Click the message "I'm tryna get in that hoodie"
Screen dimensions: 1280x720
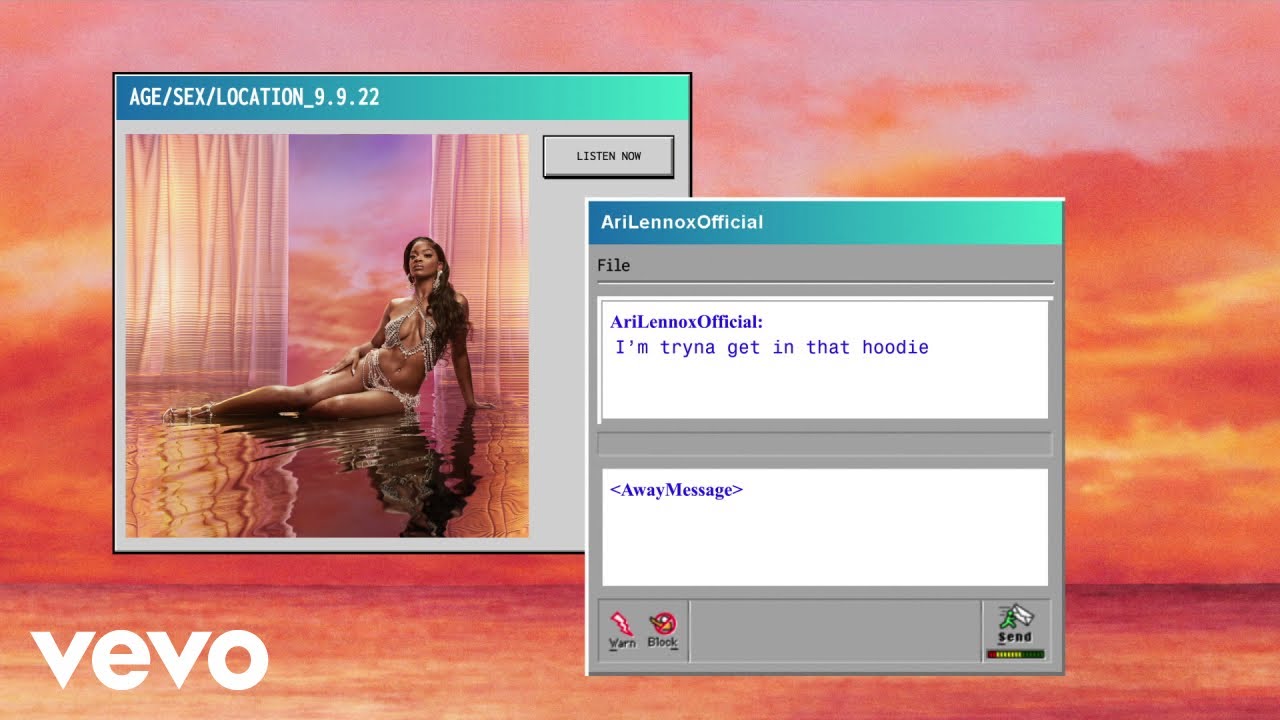(772, 348)
